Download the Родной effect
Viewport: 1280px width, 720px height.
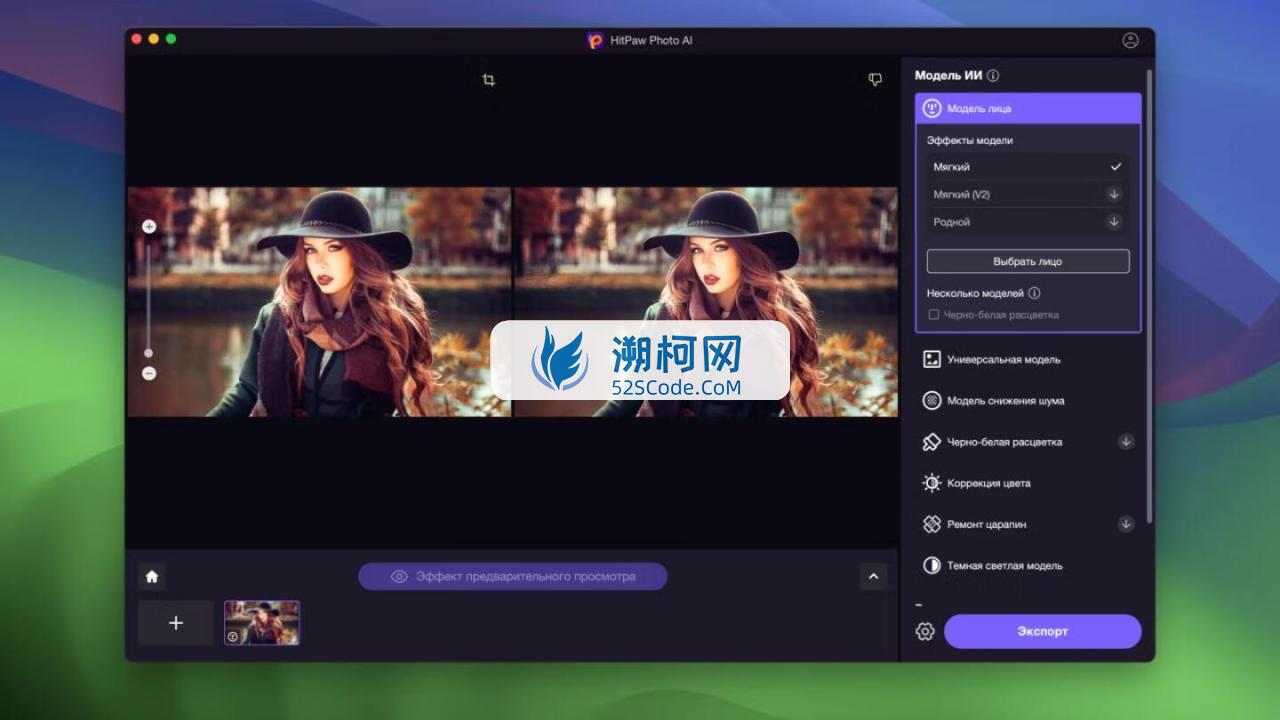coord(1113,221)
